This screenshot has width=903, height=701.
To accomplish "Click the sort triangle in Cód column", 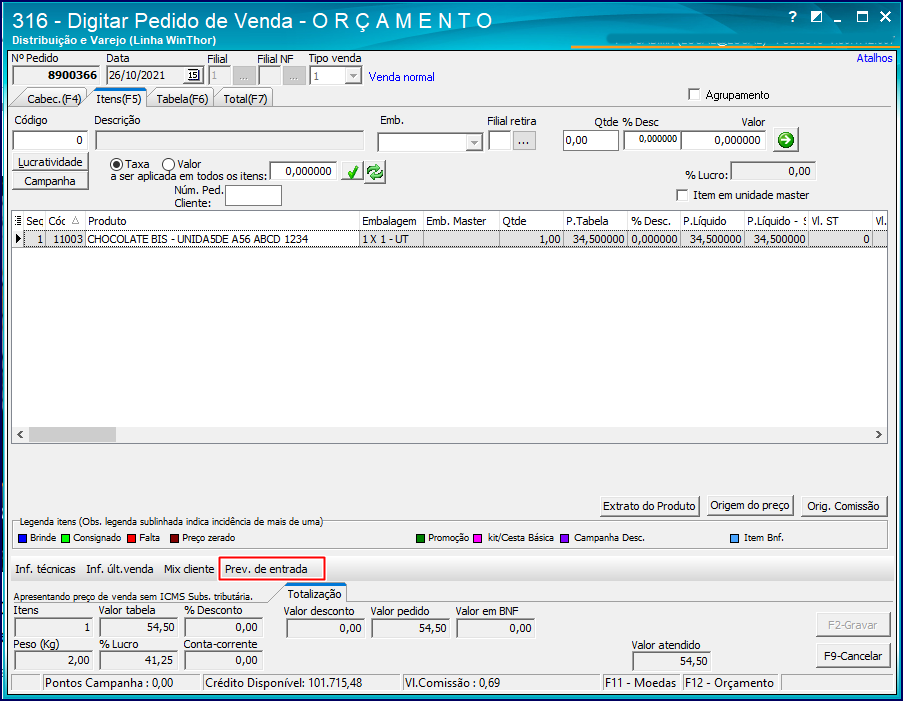I will pyautogui.click(x=75, y=221).
